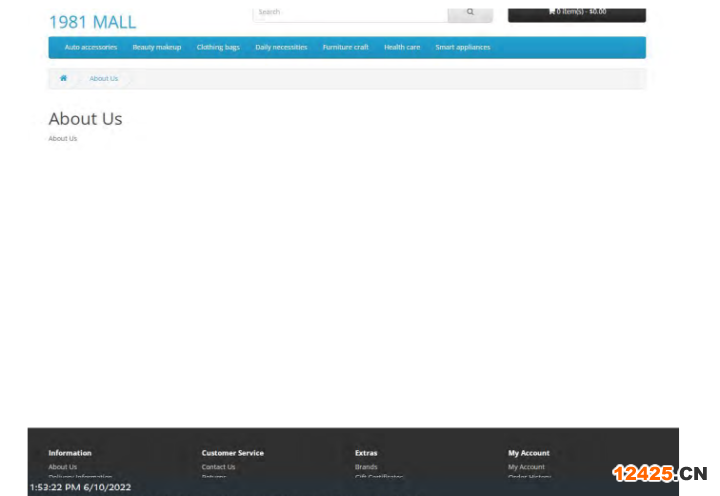The height and width of the screenshot is (496, 720).
Task: Click the Customer Service footer heading
Action: pos(232,453)
